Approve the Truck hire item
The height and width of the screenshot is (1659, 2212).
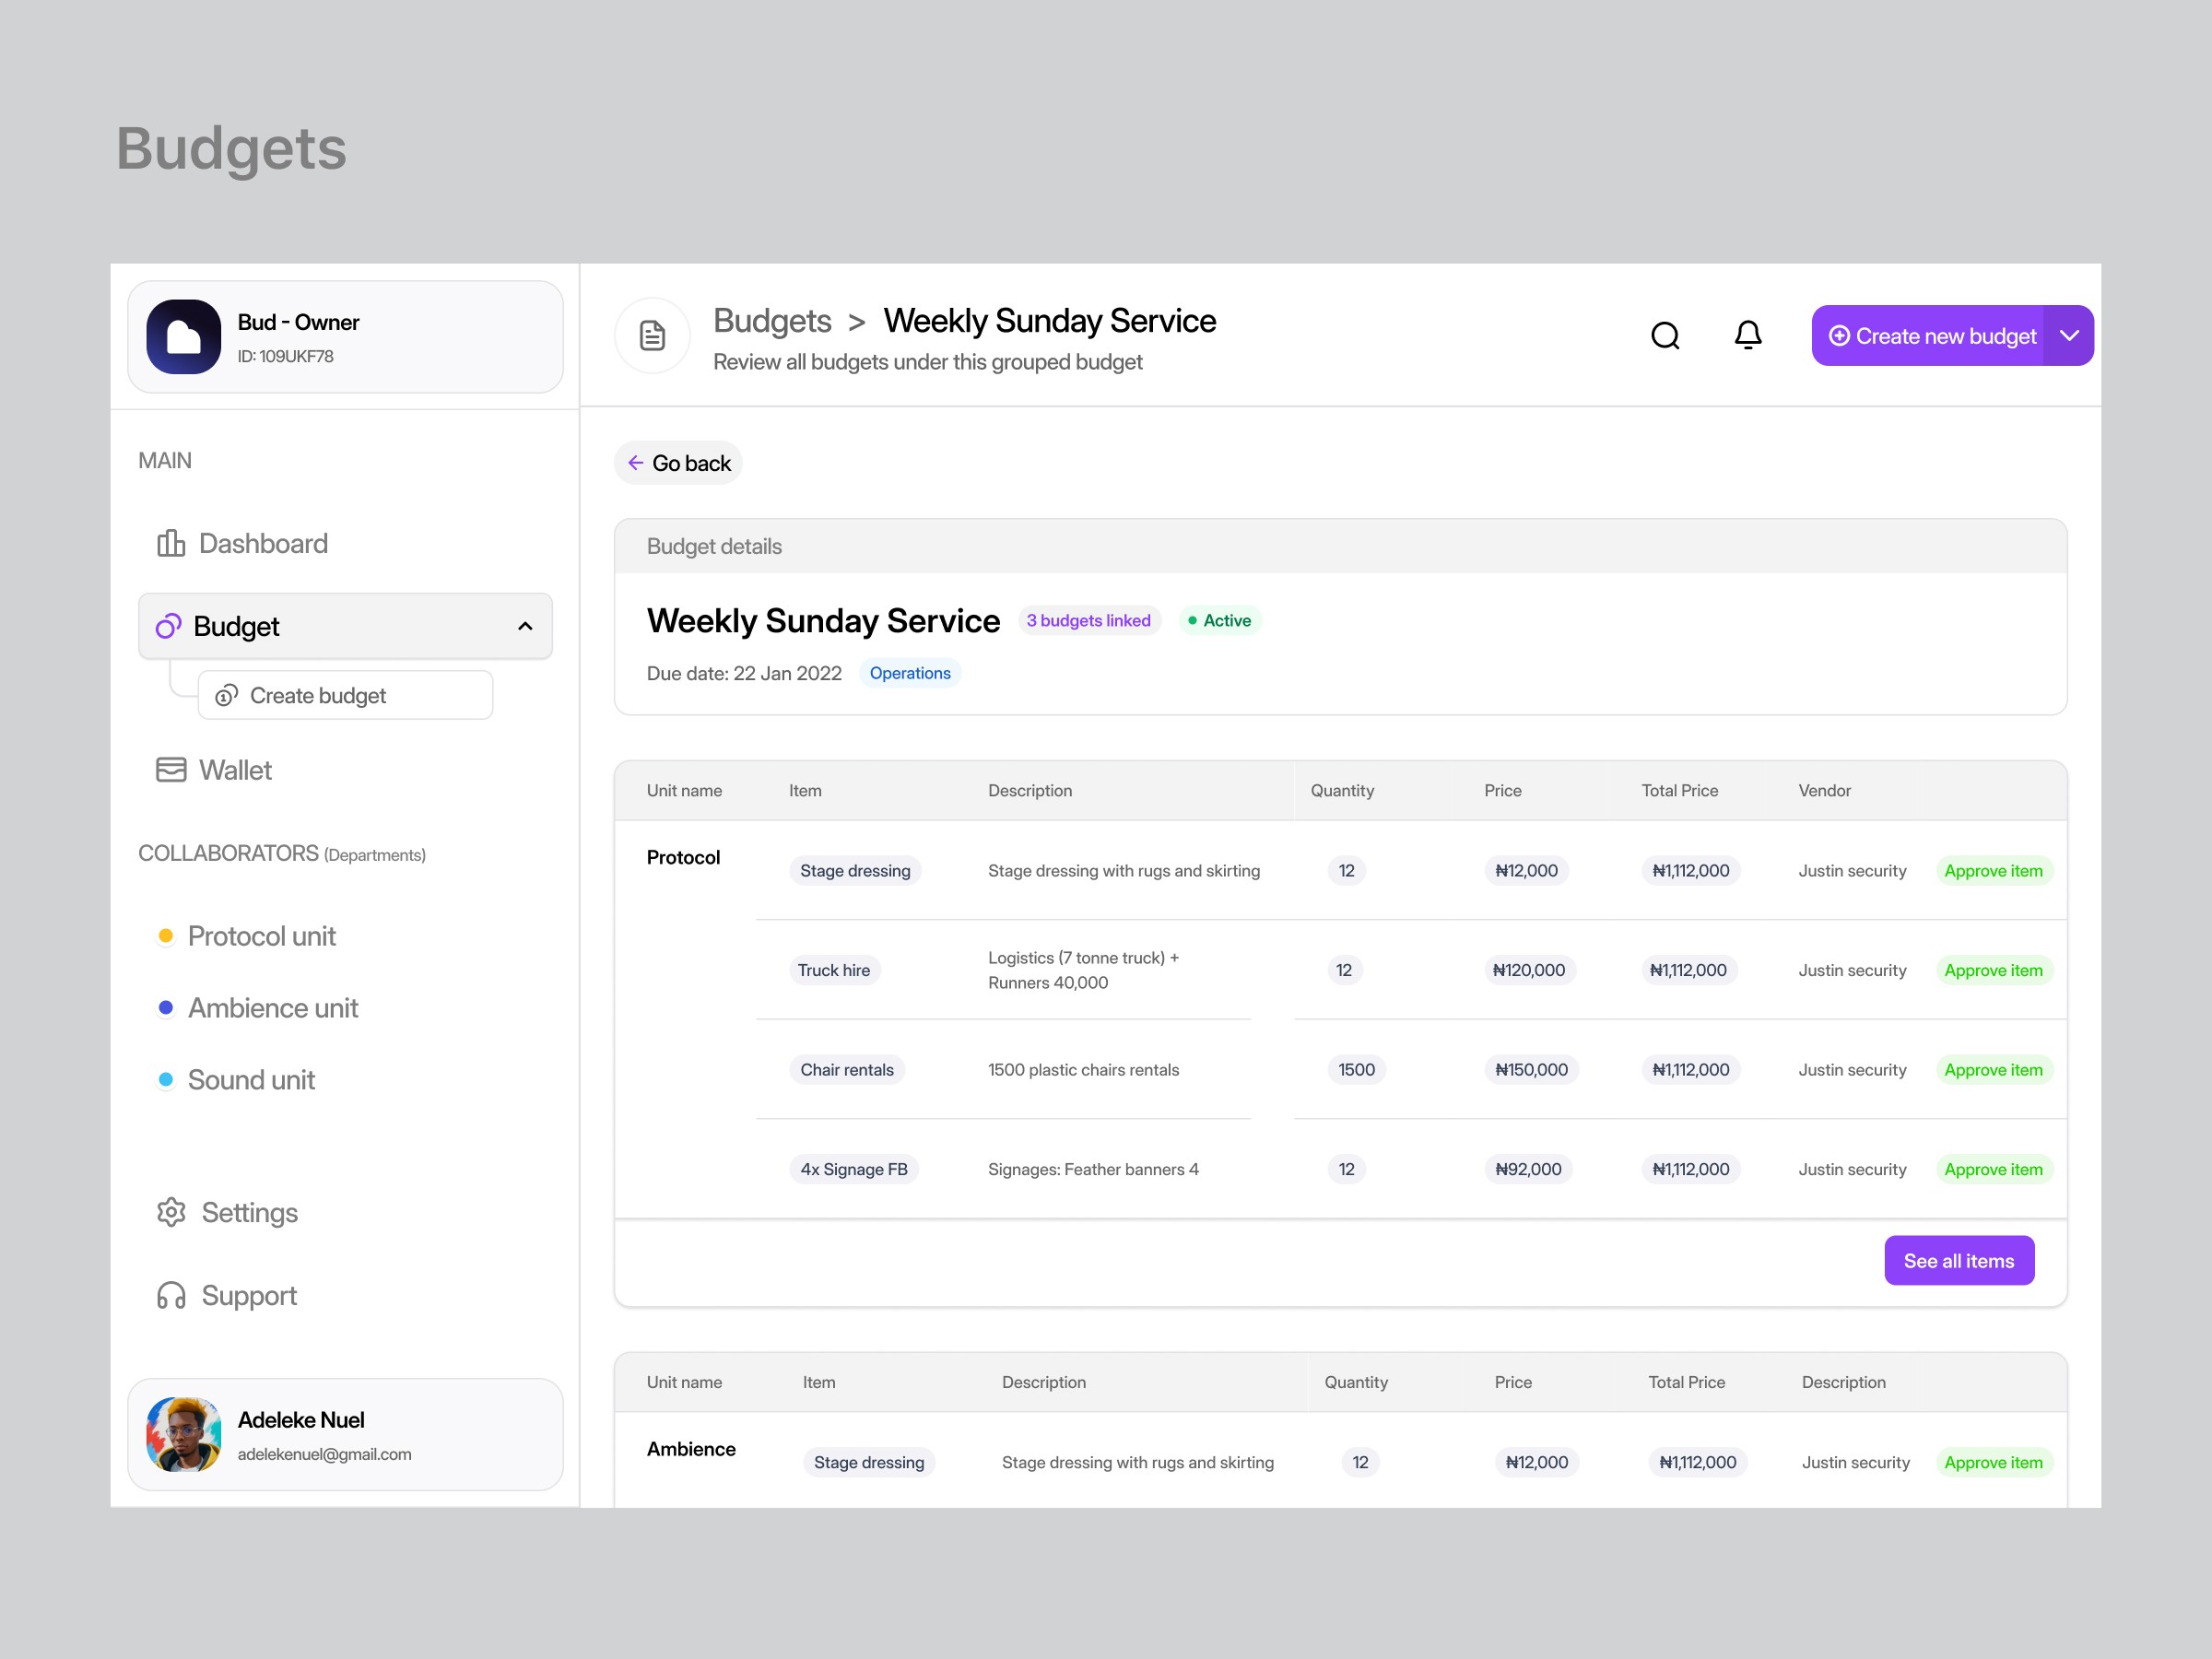[1992, 970]
